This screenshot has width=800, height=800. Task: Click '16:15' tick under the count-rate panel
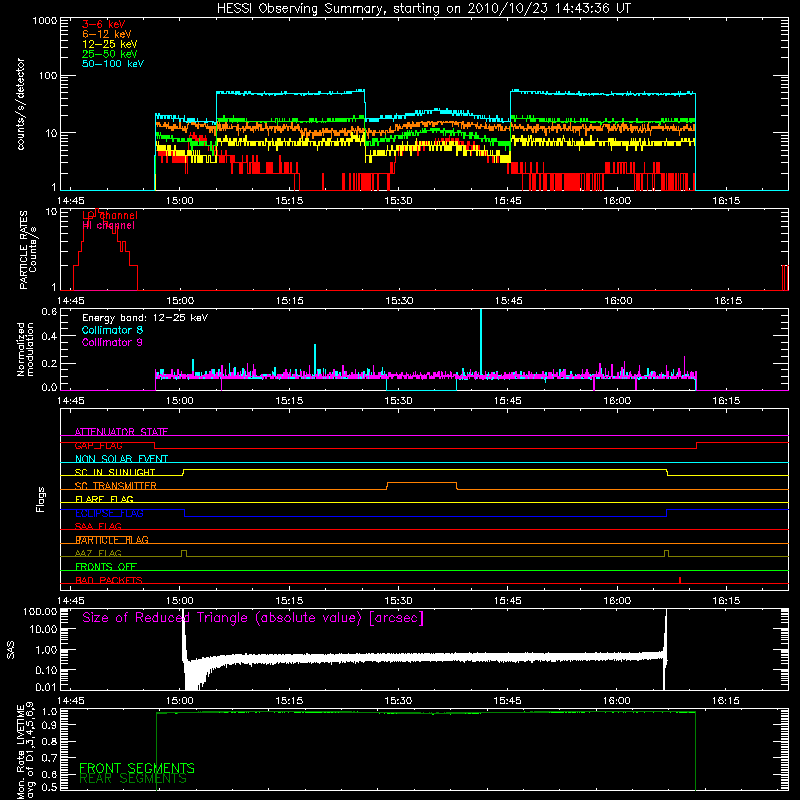pyautogui.click(x=726, y=201)
